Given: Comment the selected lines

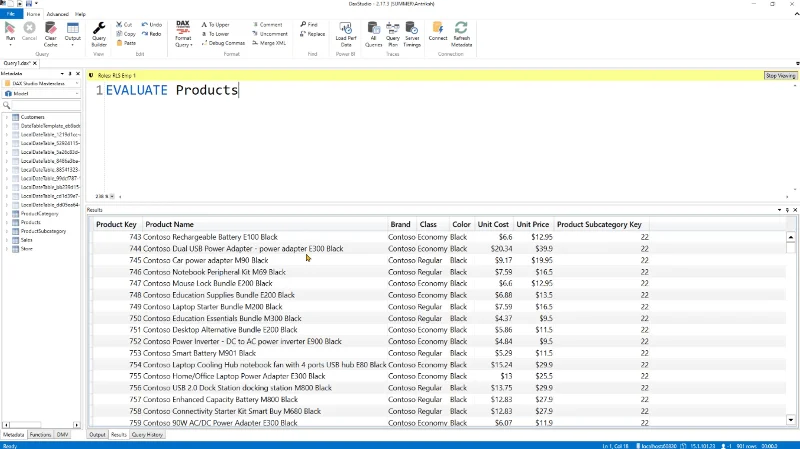Looking at the screenshot, I should (x=267, y=24).
